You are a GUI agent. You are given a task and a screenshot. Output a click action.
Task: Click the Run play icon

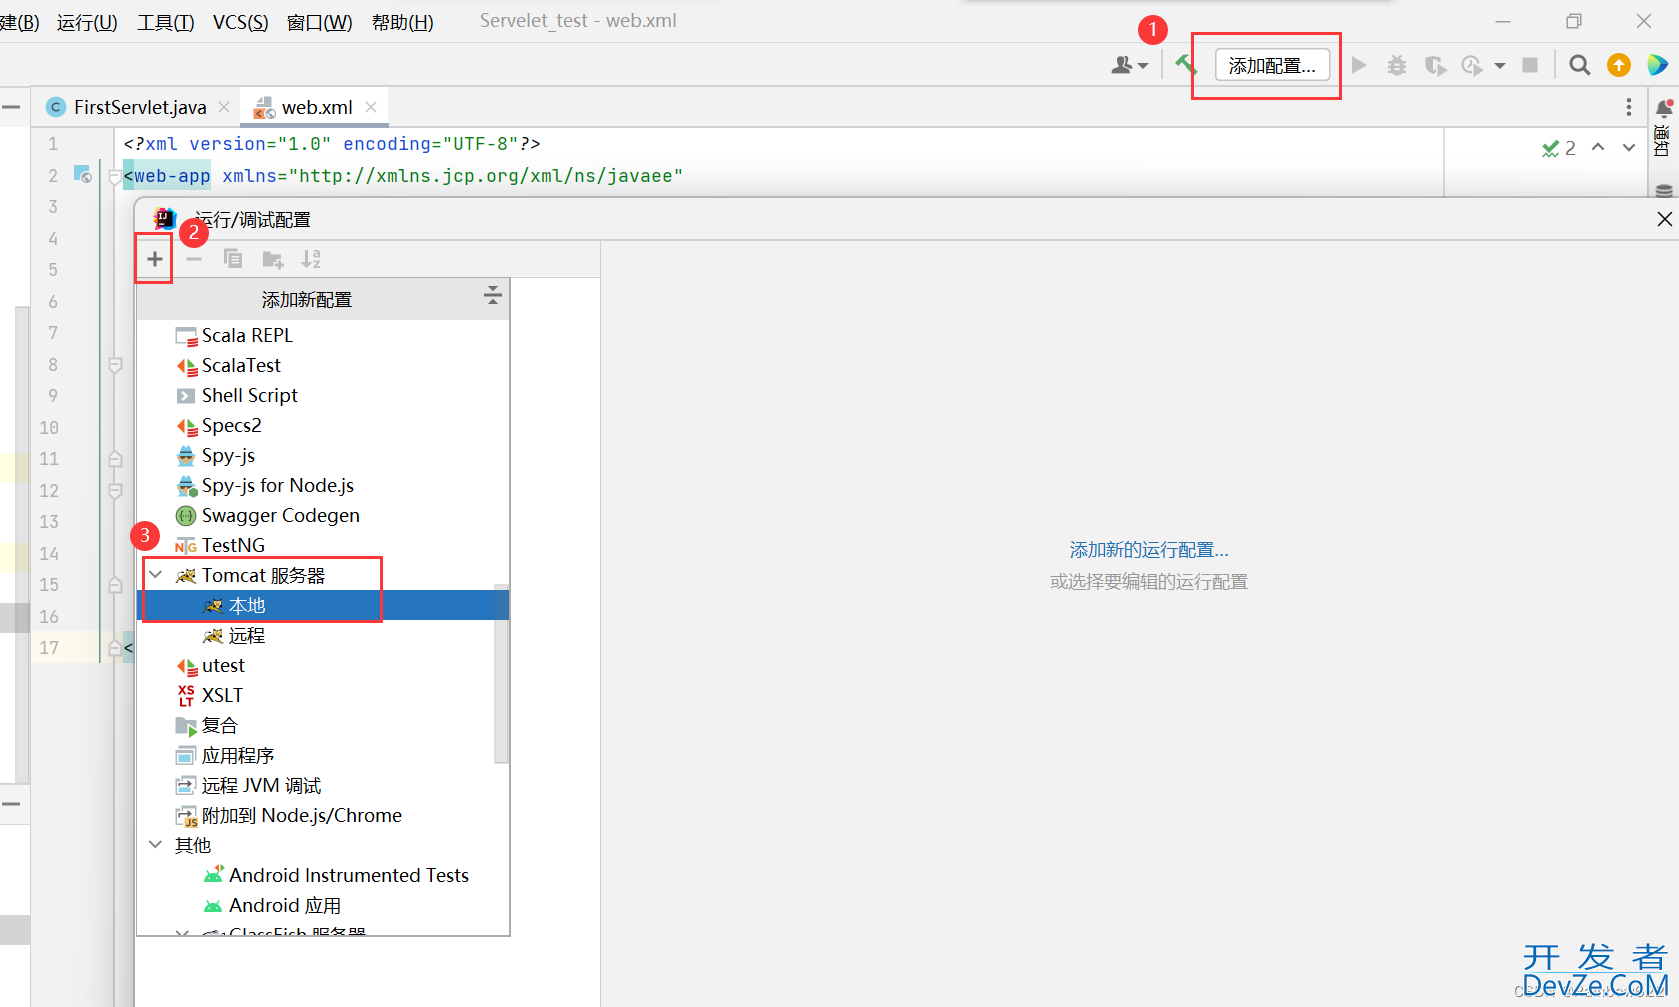coord(1358,65)
